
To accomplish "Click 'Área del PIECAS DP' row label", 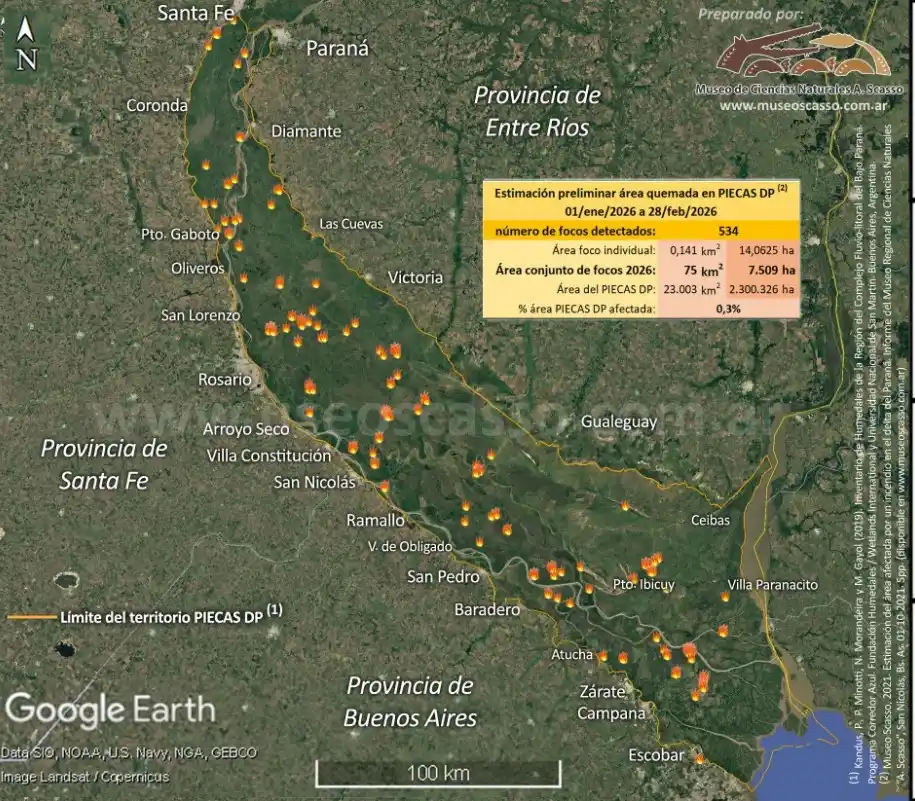I will (x=606, y=289).
